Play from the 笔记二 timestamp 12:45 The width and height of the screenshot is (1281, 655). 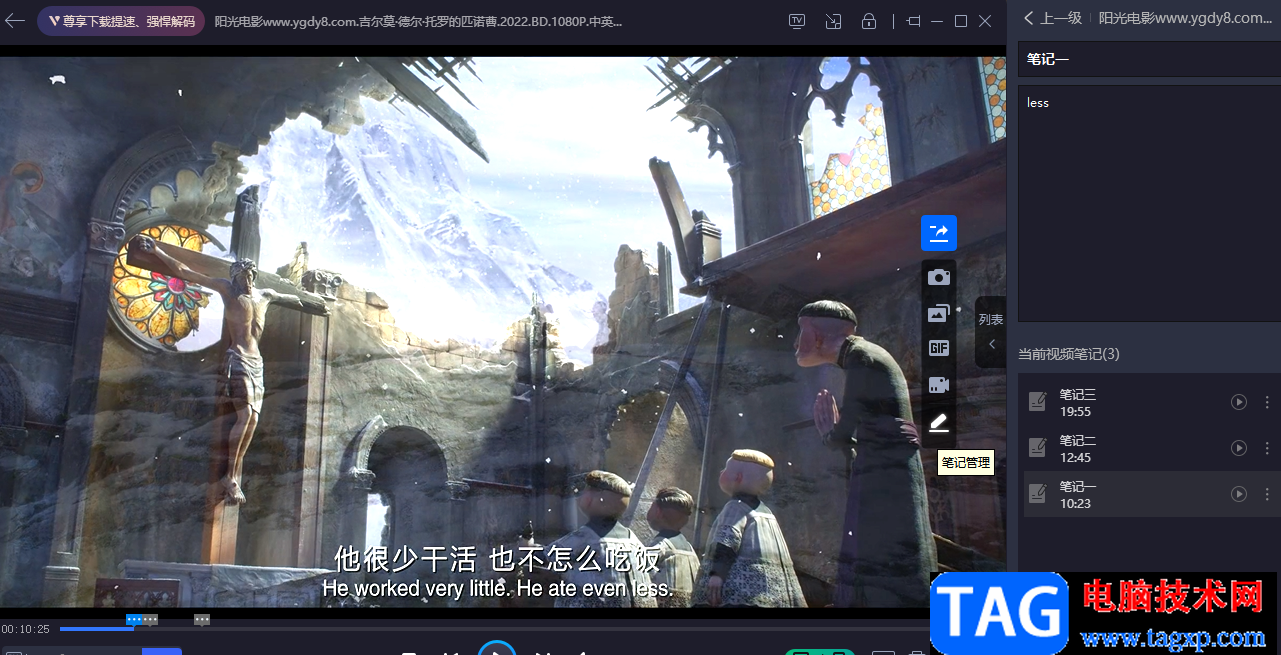coord(1239,448)
